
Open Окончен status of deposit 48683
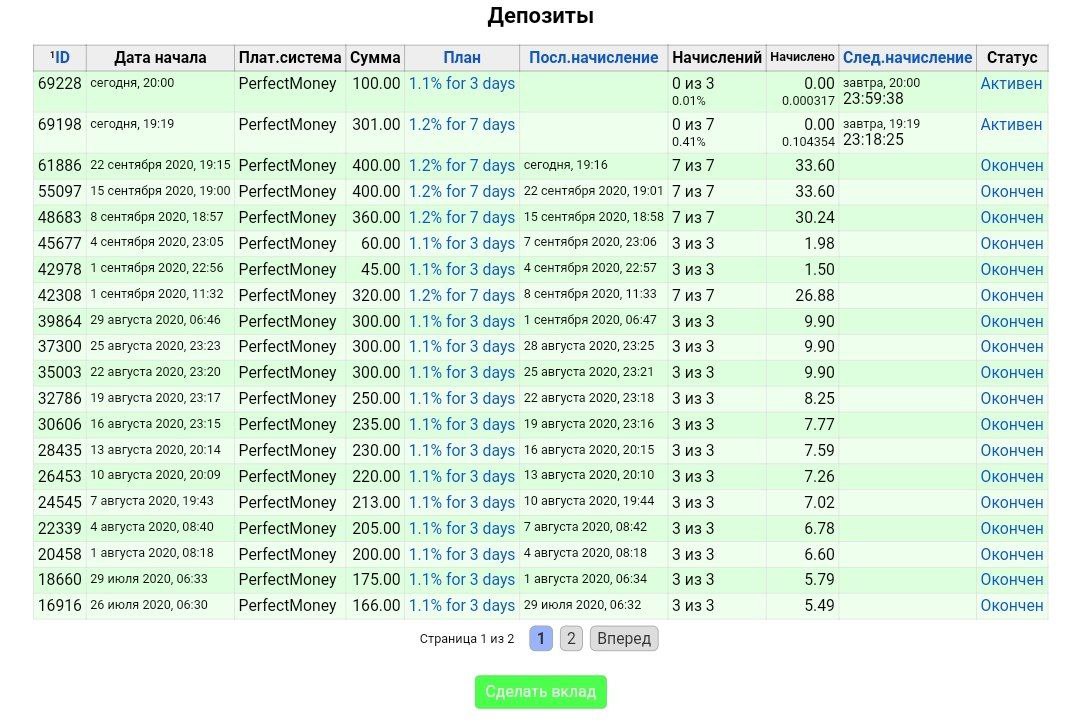coord(1012,218)
